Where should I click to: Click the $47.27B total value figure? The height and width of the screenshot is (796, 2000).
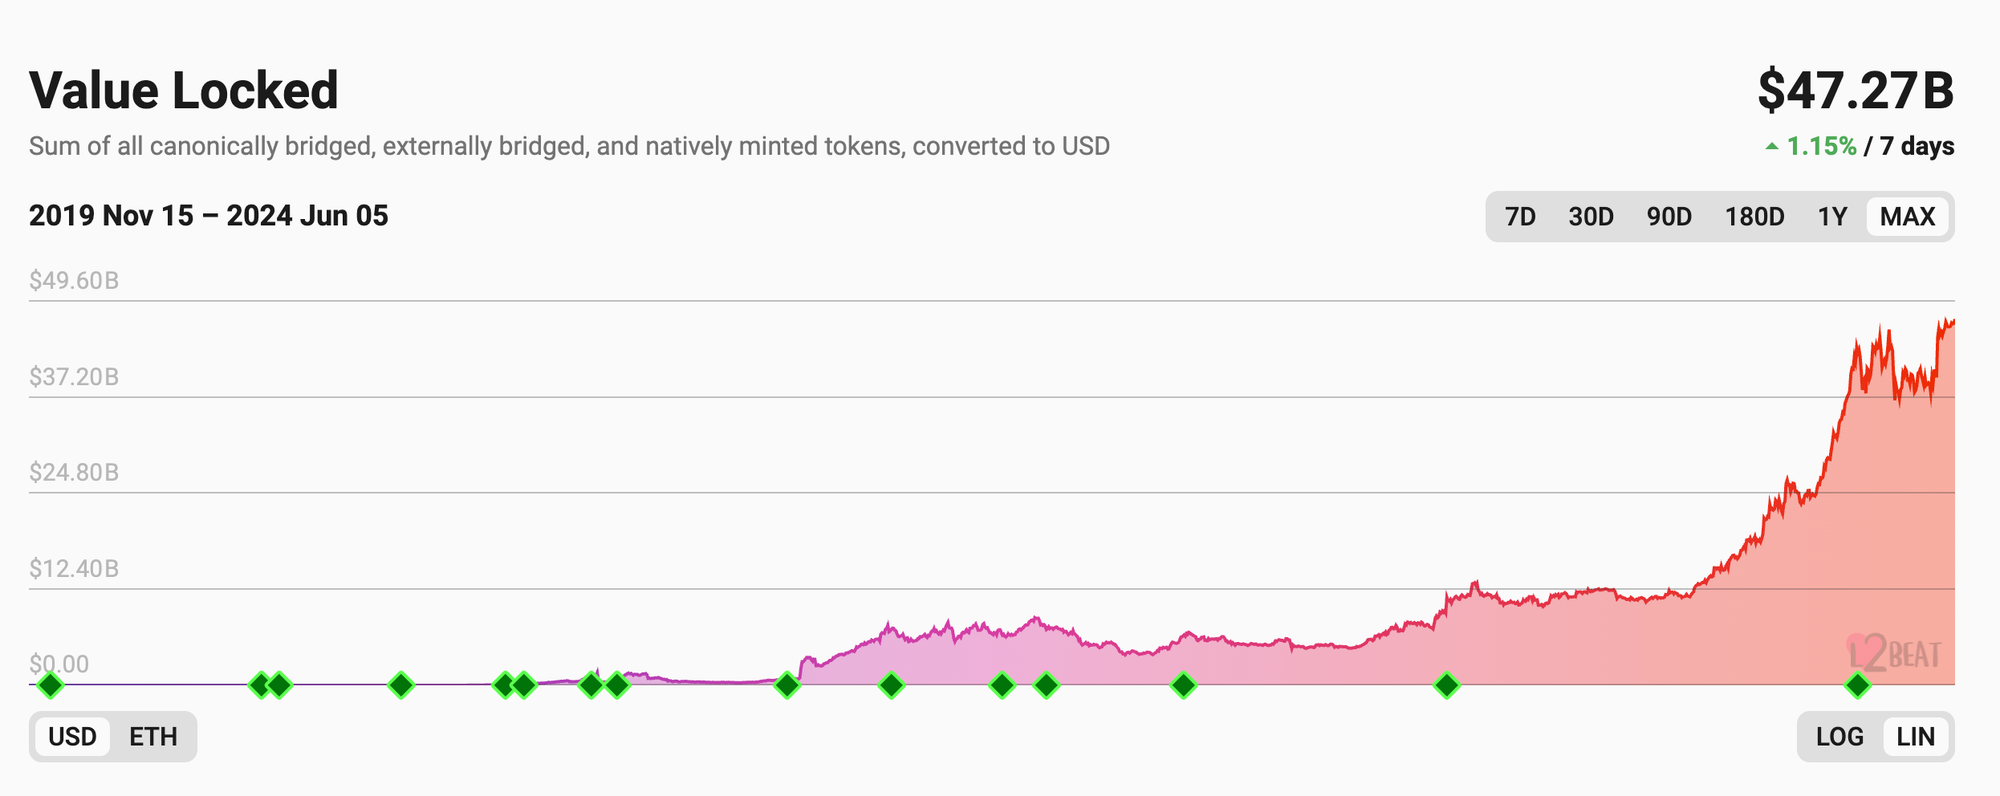click(x=1855, y=90)
